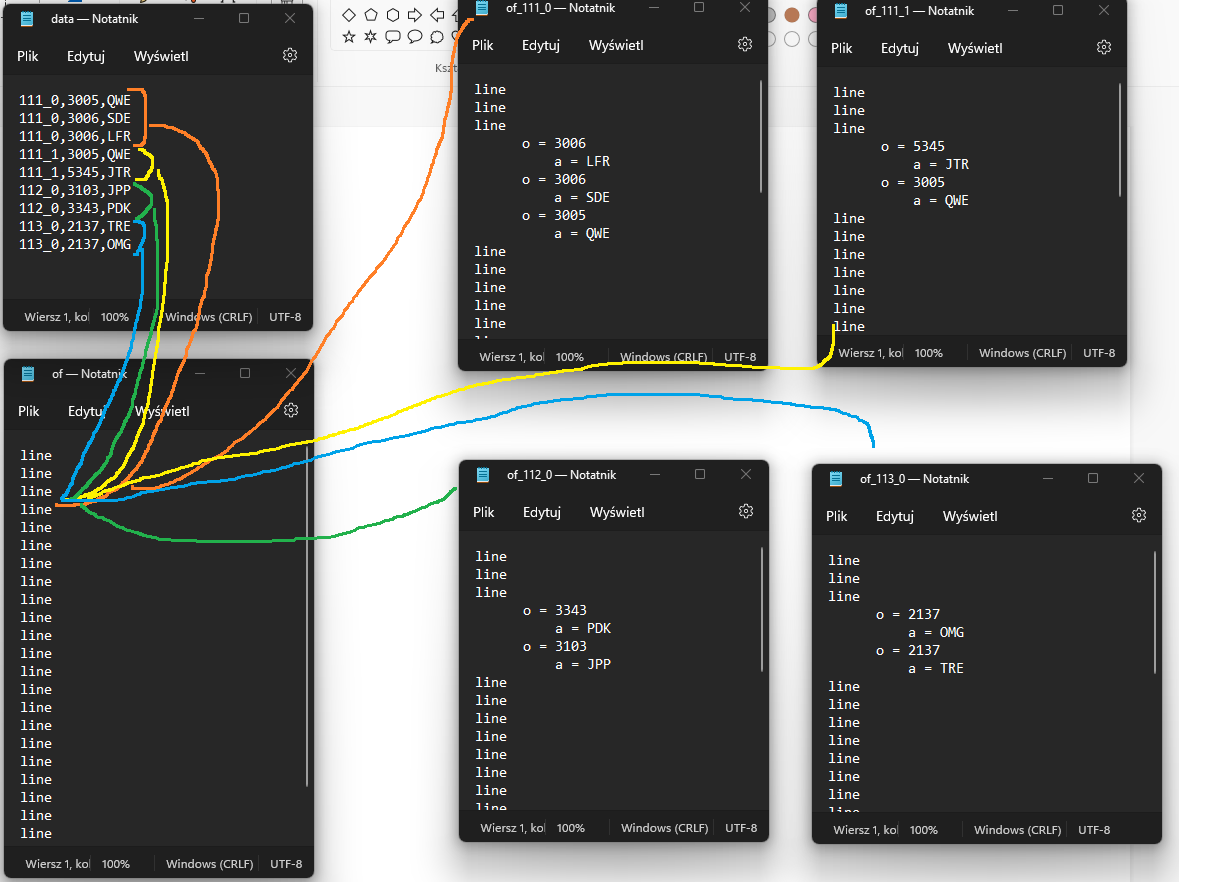This screenshot has height=882, width=1228.
Task: Open Edytuj menu in of_113_0 window
Action: click(x=895, y=516)
